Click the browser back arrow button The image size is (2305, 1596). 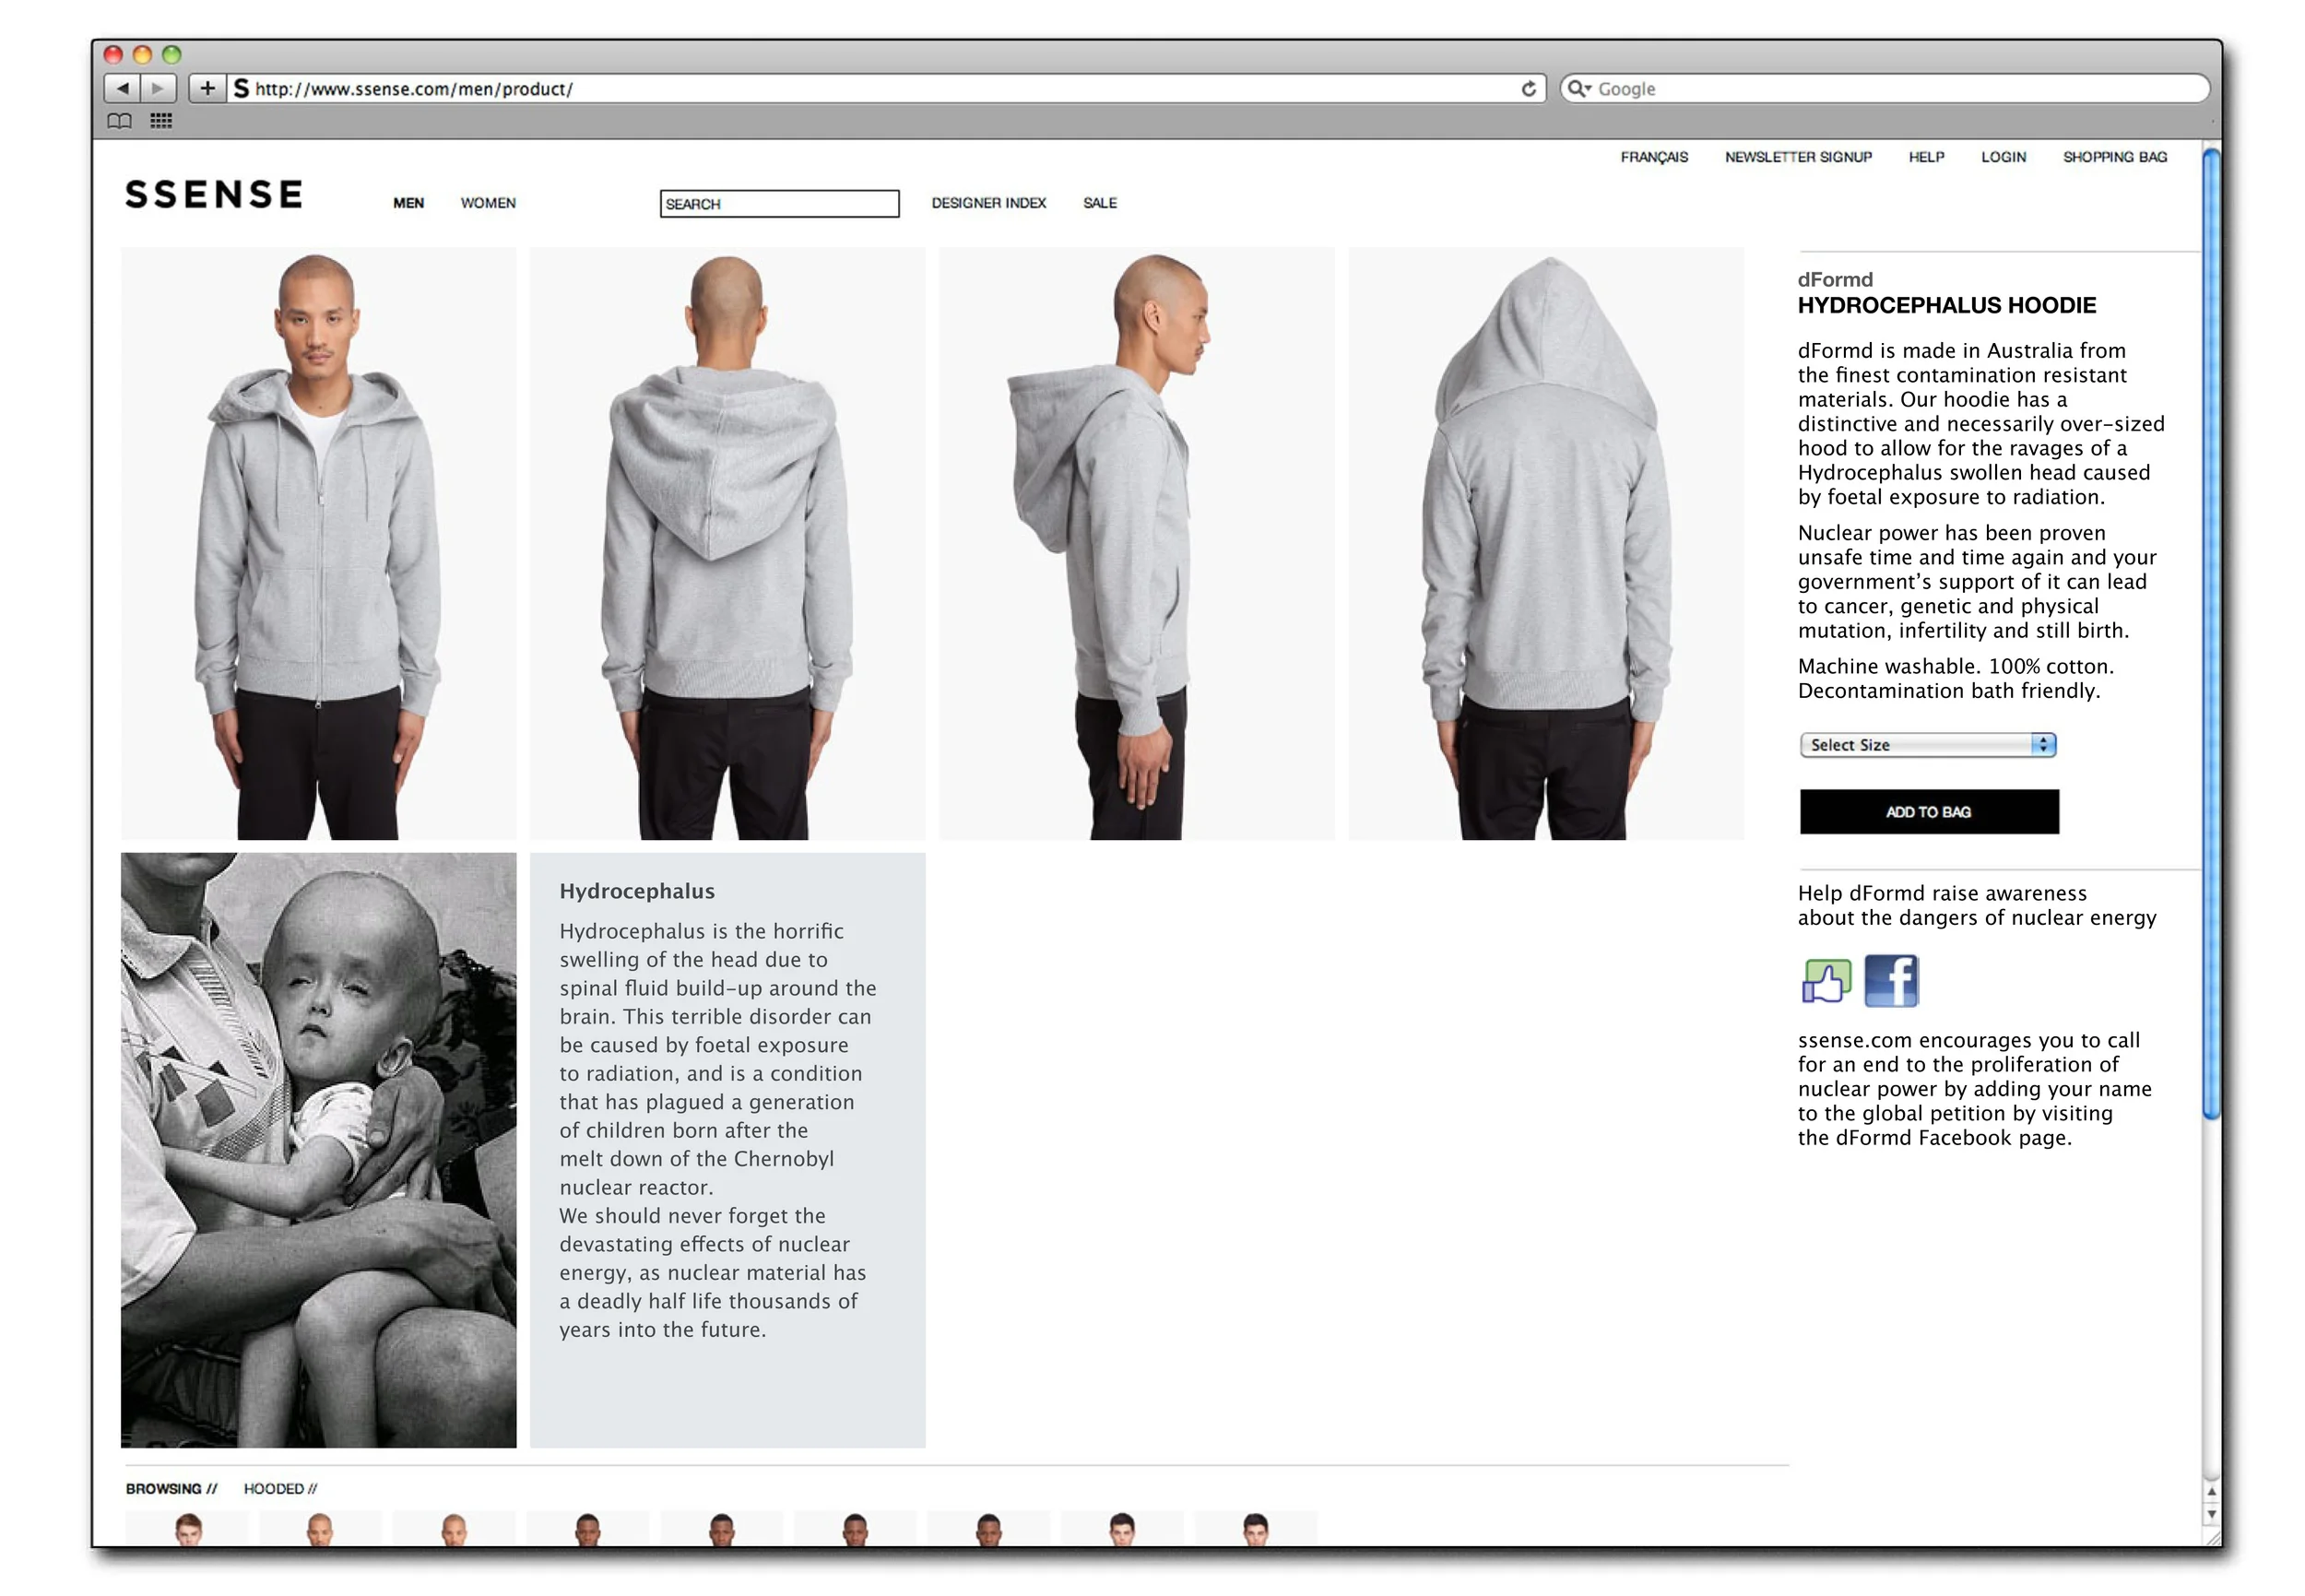click(x=122, y=88)
